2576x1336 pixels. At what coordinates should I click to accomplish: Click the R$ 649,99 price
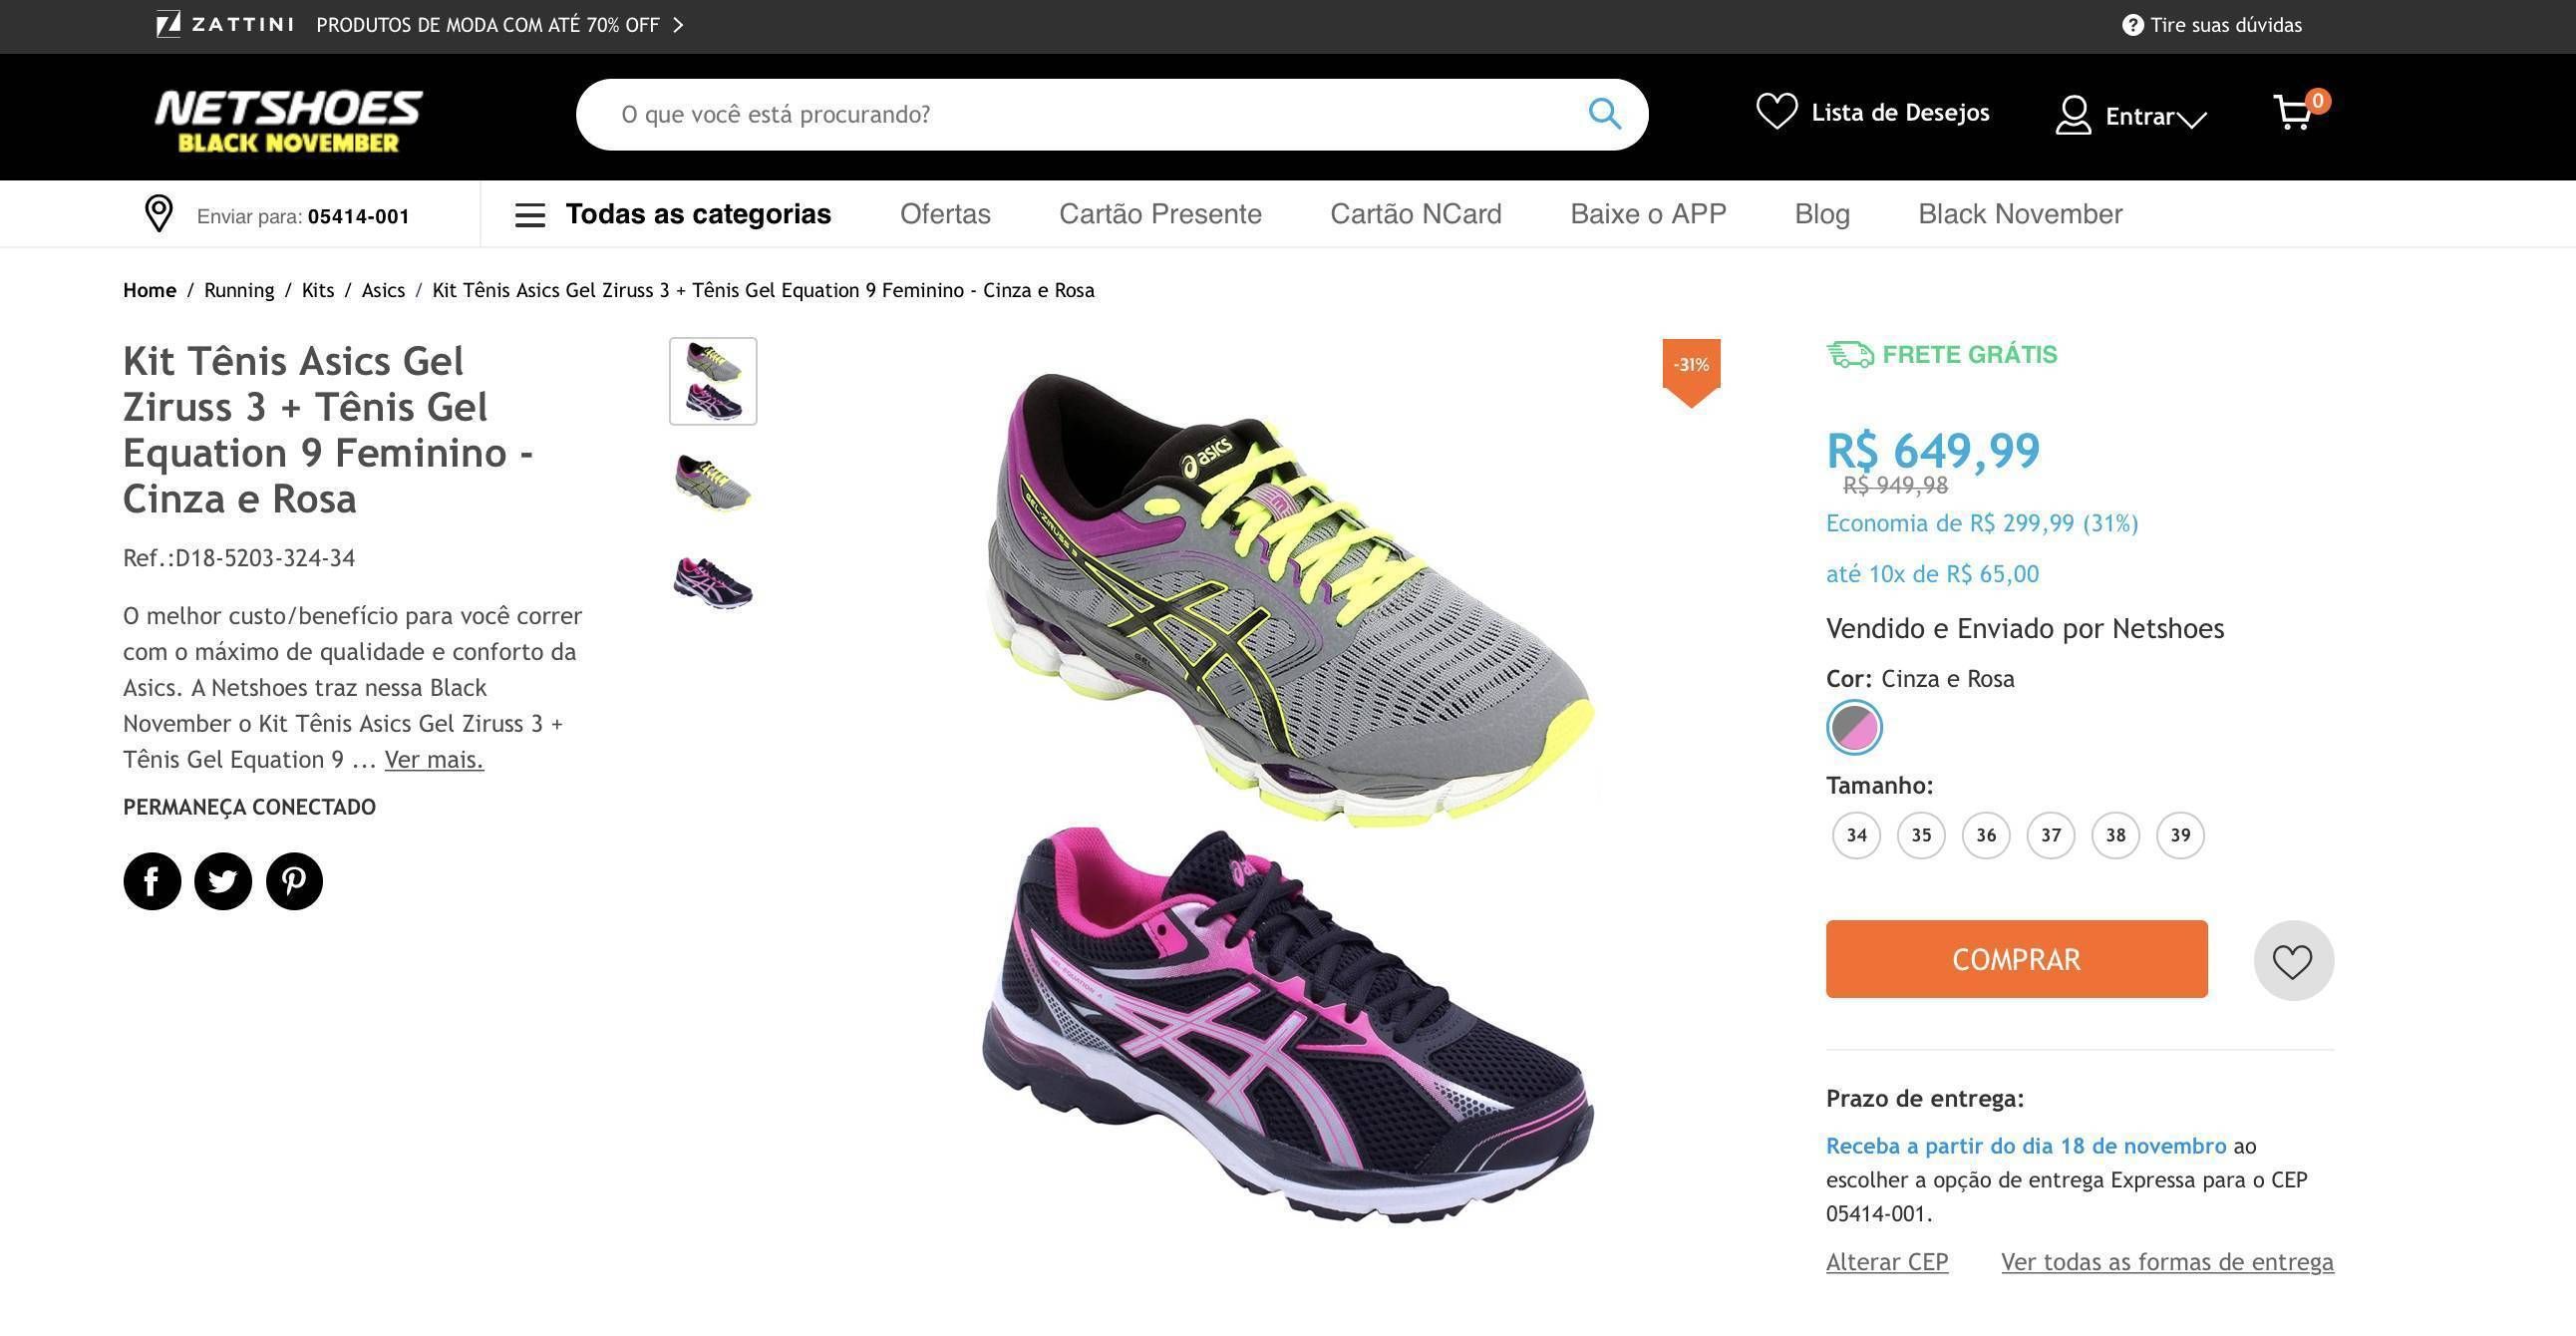coord(1933,450)
